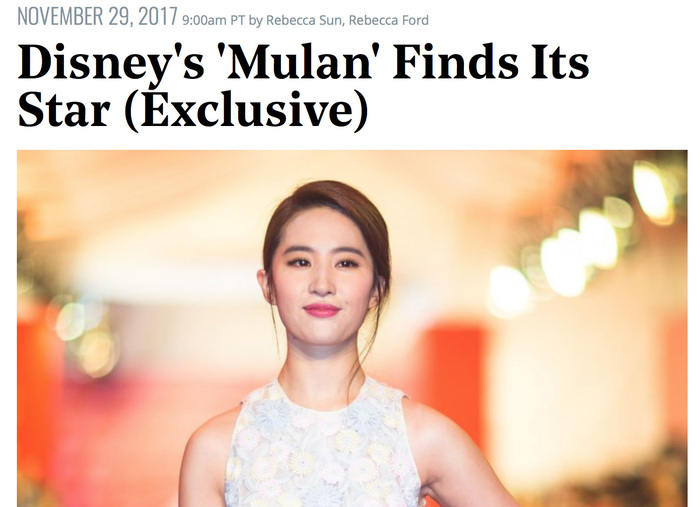Screen dimensions: 700x507
Task: Click the November 29, 2017 publication date
Action: [x=97, y=17]
